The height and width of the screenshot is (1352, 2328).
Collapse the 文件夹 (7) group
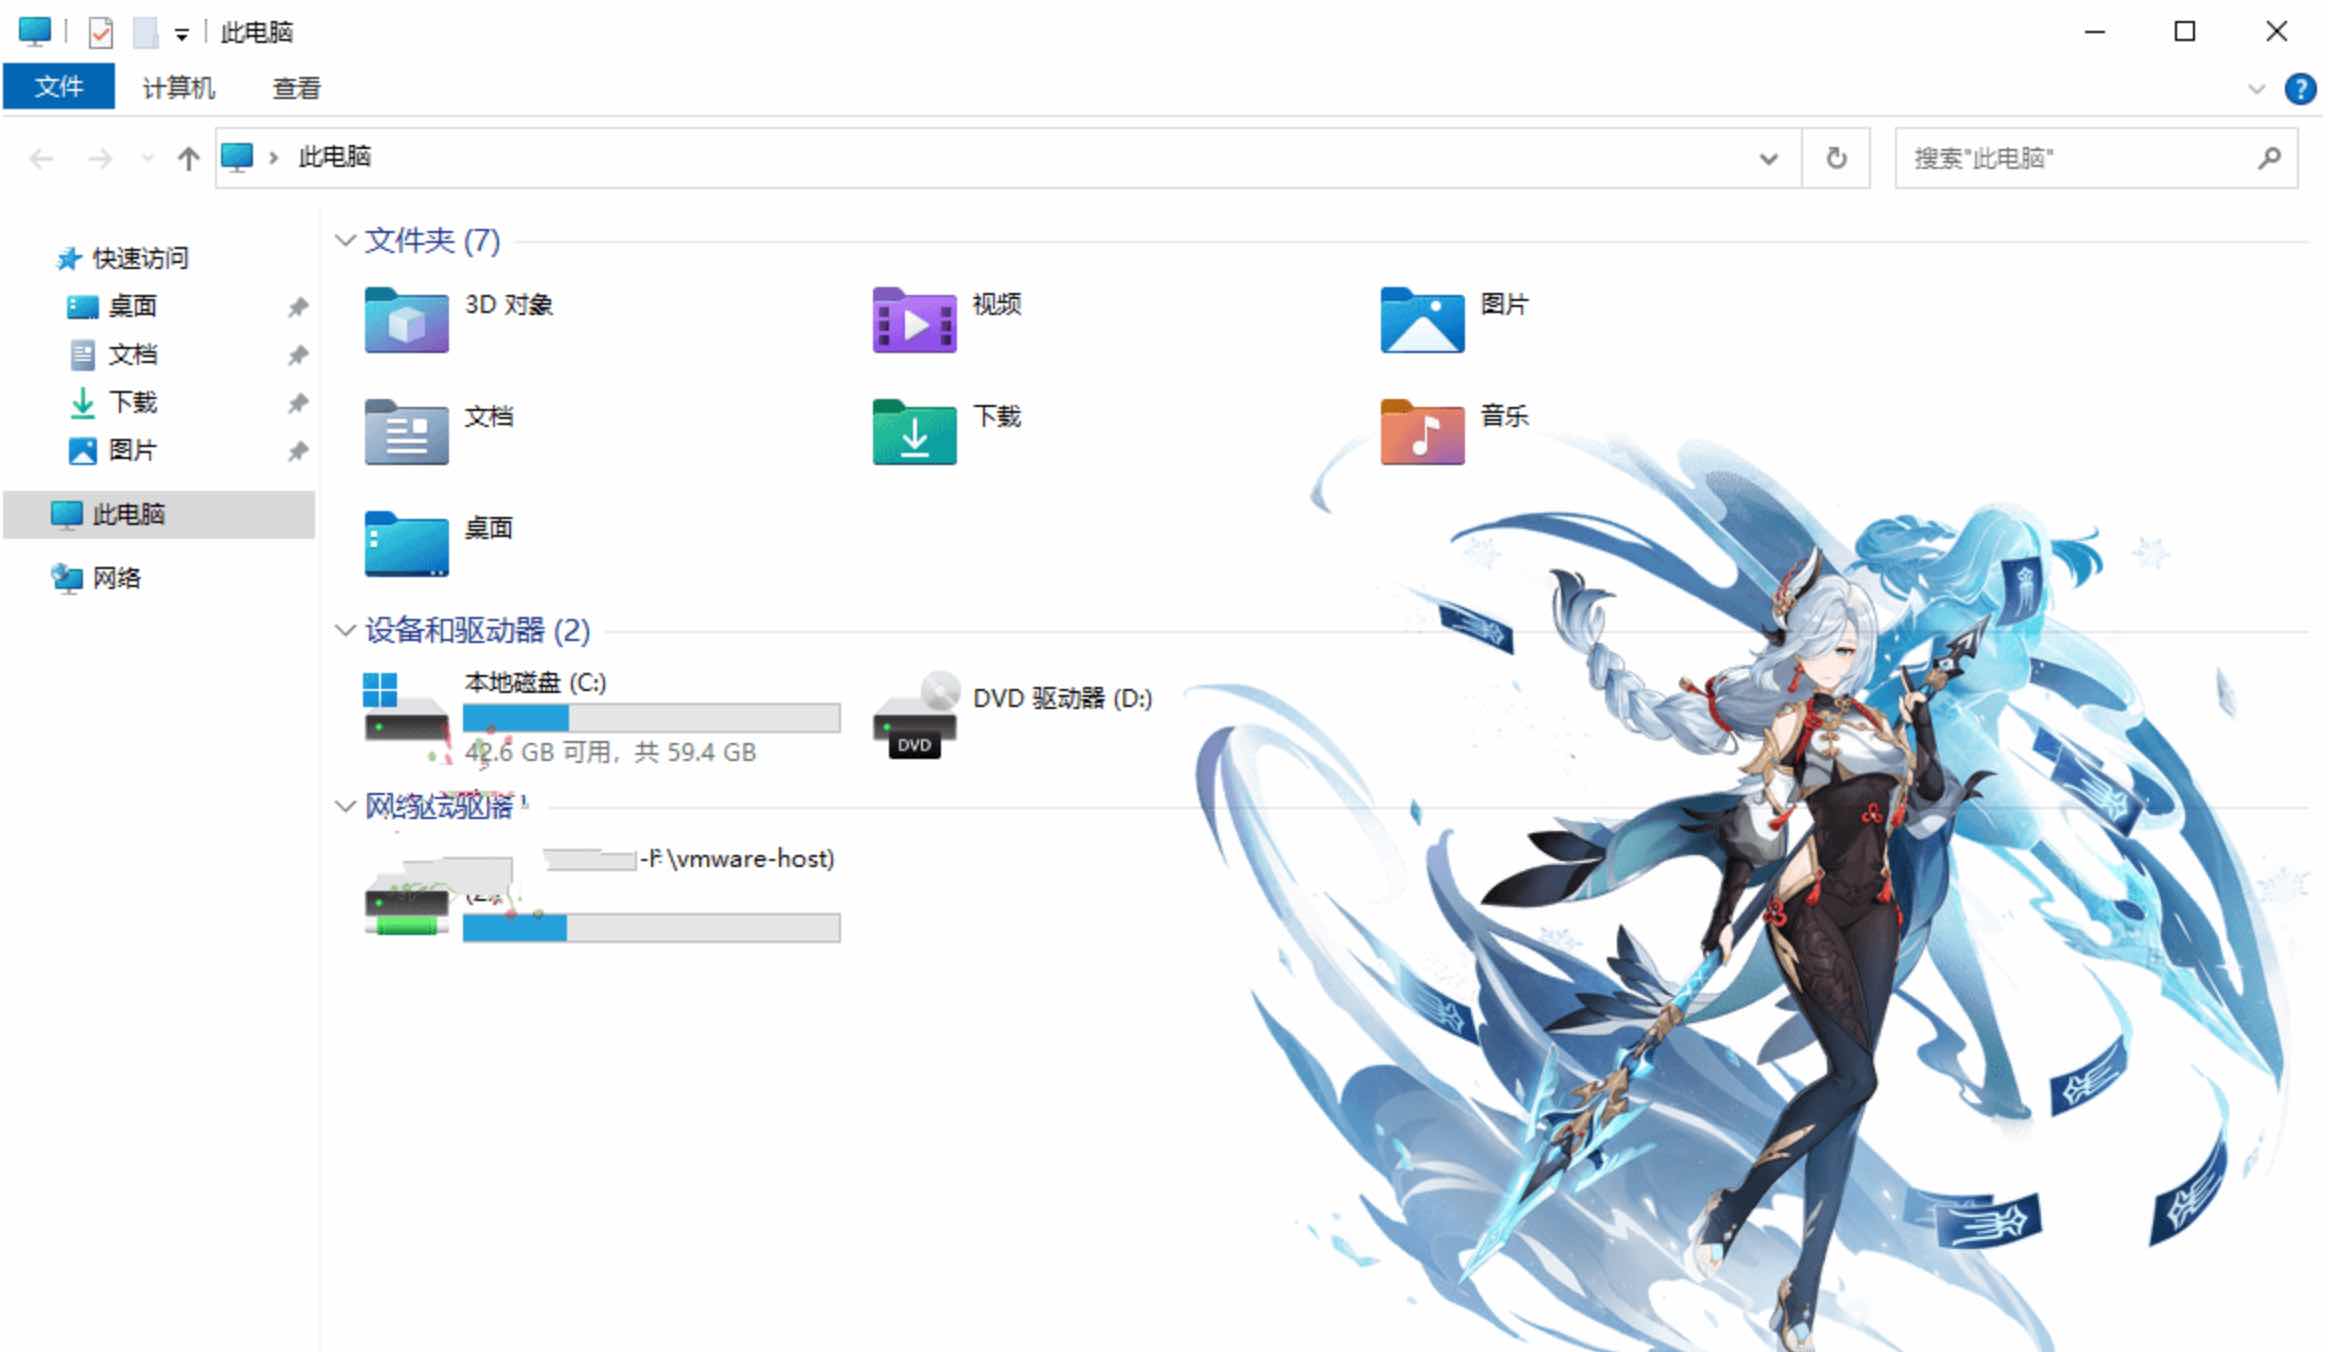tap(345, 240)
